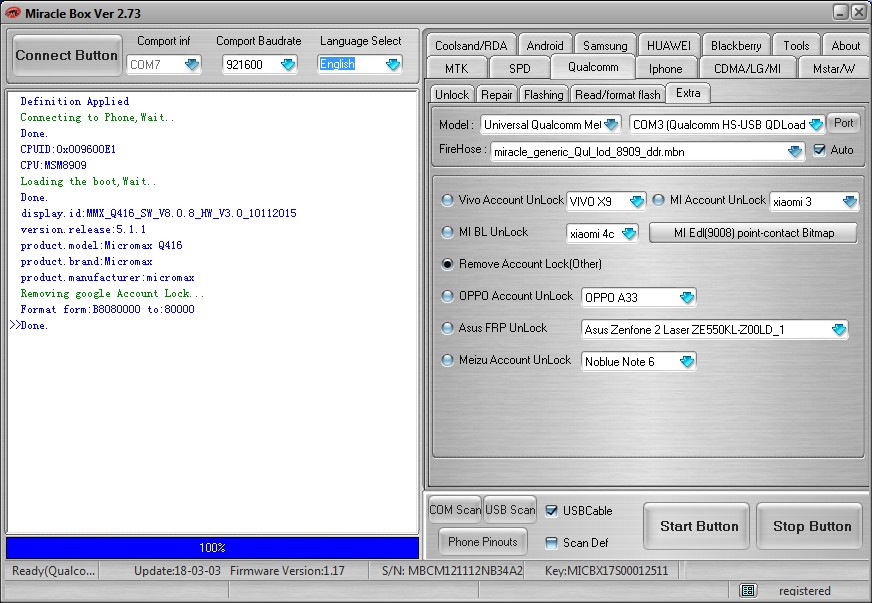This screenshot has width=872, height=603.
Task: Go to the Read/format flash sub-tab
Action: (618, 95)
